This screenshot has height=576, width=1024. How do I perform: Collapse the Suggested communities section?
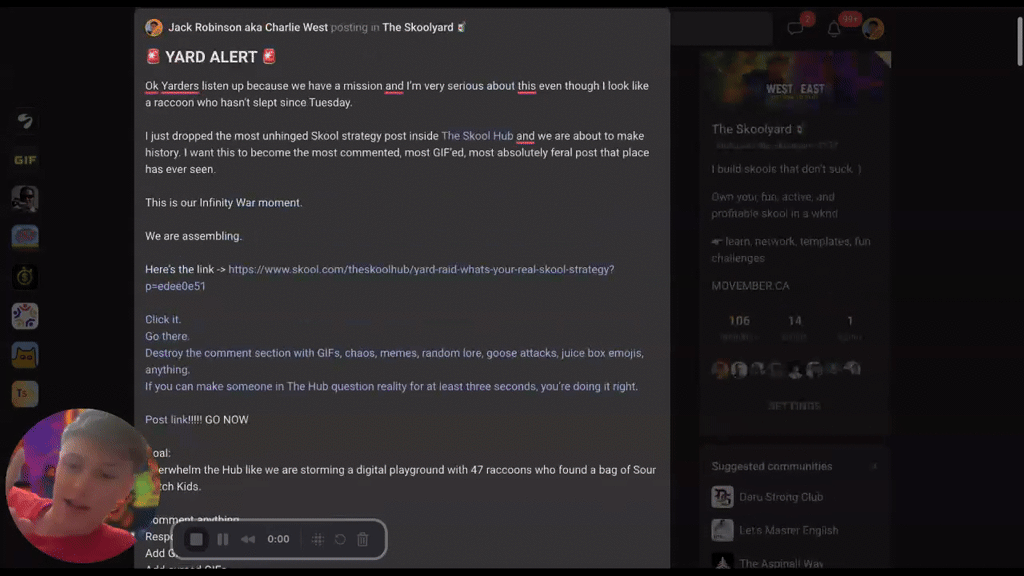pyautogui.click(x=874, y=466)
